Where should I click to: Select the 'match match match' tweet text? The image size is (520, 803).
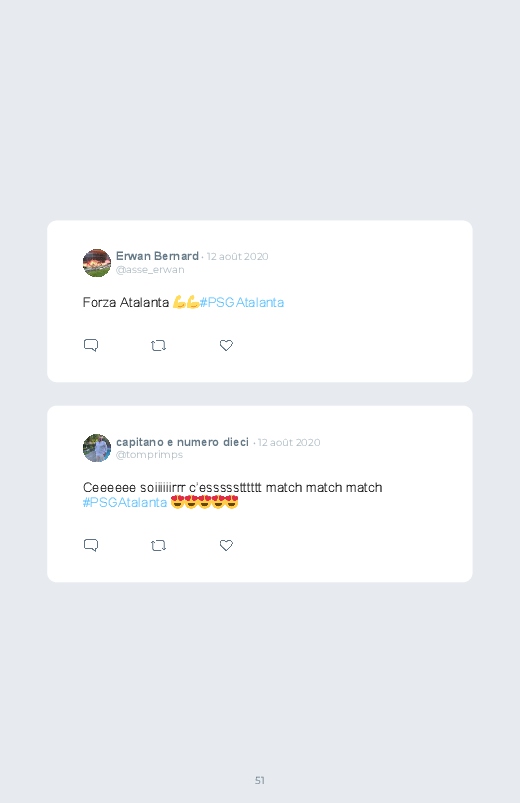(x=324, y=488)
